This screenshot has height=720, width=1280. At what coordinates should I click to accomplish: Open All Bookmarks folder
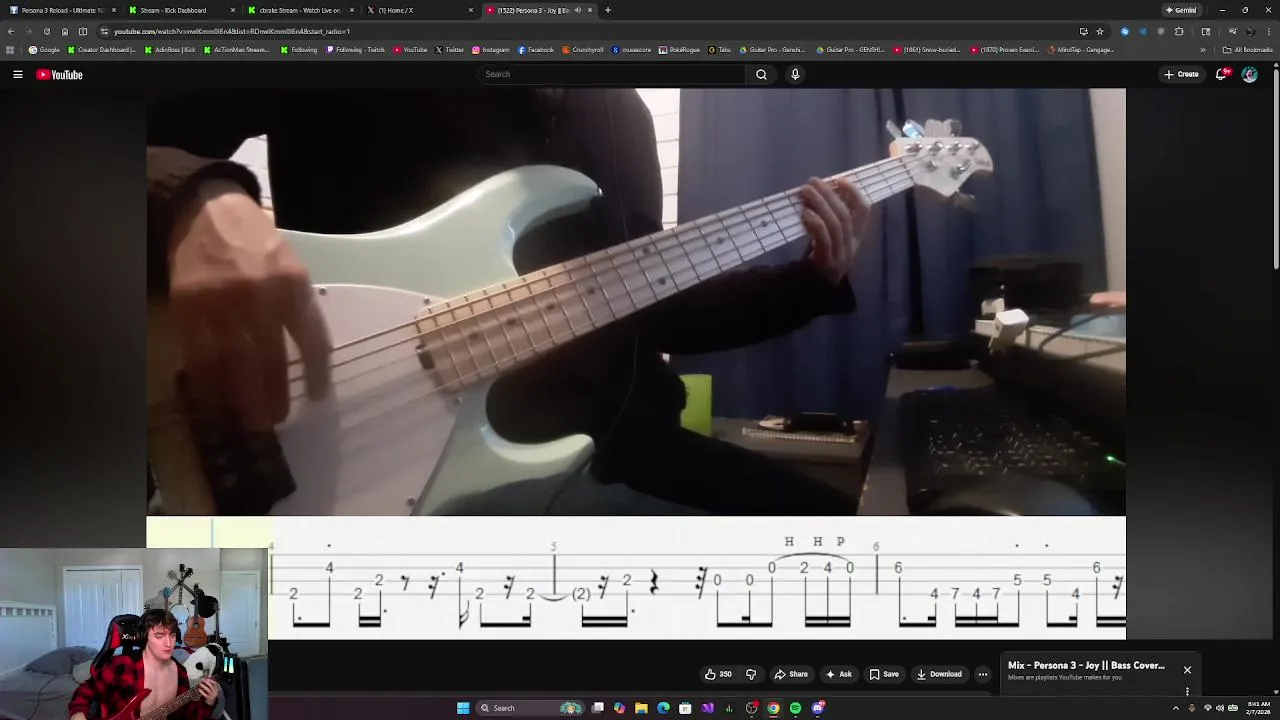click(1248, 50)
